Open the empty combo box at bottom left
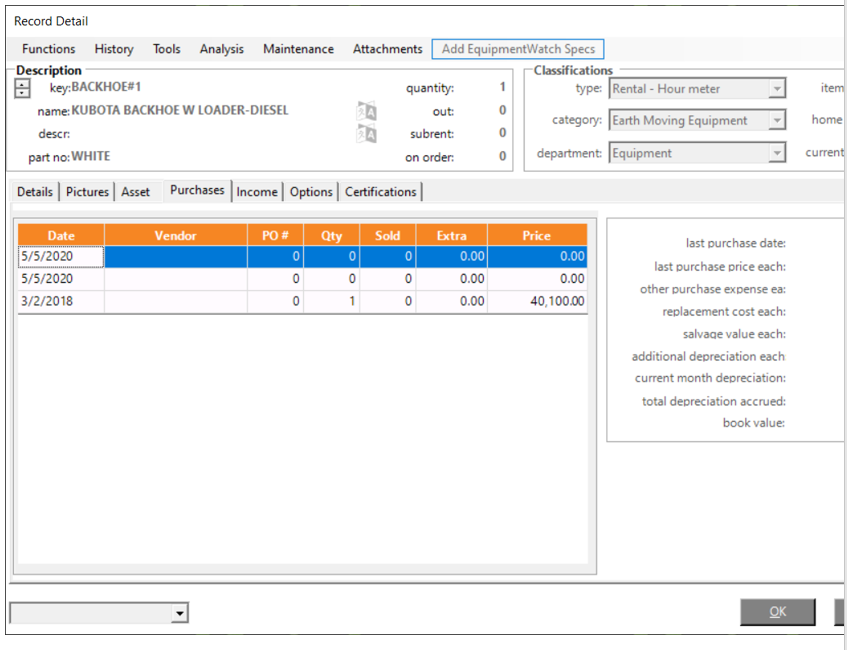 179,613
